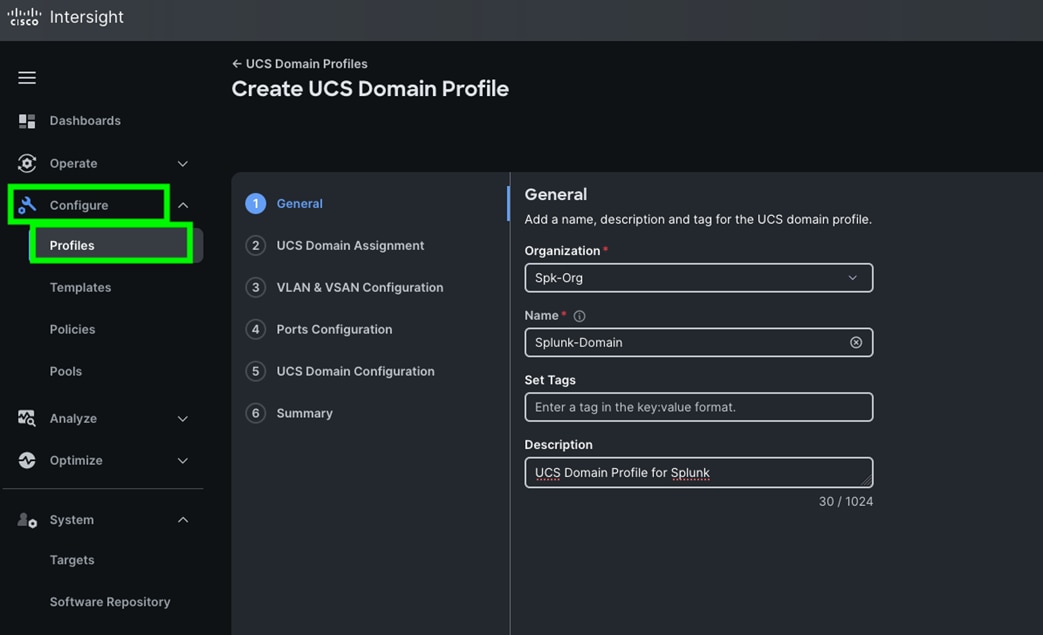Open Policies under Configure
Viewport: 1043px width, 635px height.
tap(73, 329)
